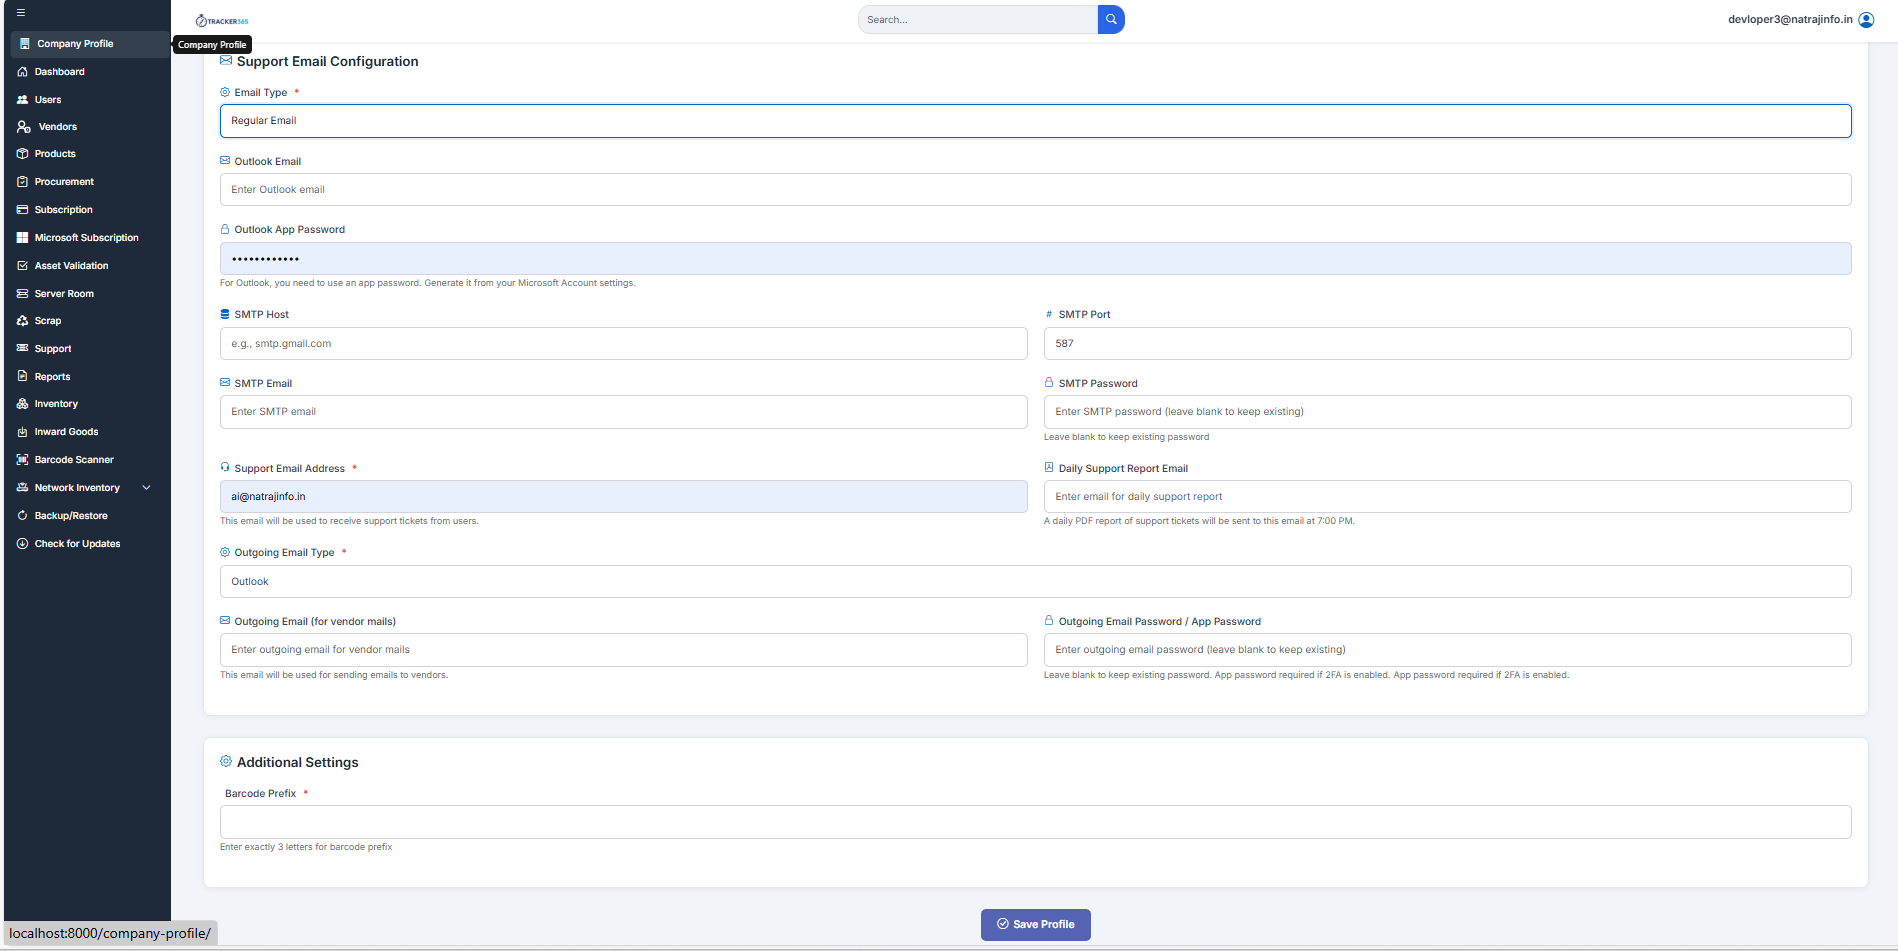Click the Server Room icon in sidebar
The width and height of the screenshot is (1898, 951).
tap(22, 294)
